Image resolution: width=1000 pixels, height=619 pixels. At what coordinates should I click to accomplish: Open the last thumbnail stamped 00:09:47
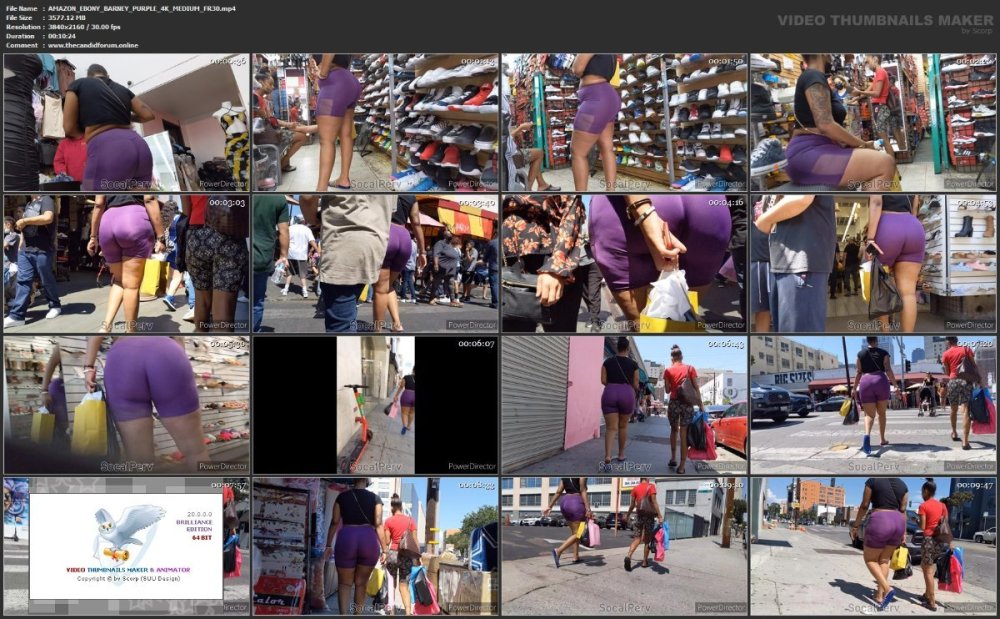873,546
